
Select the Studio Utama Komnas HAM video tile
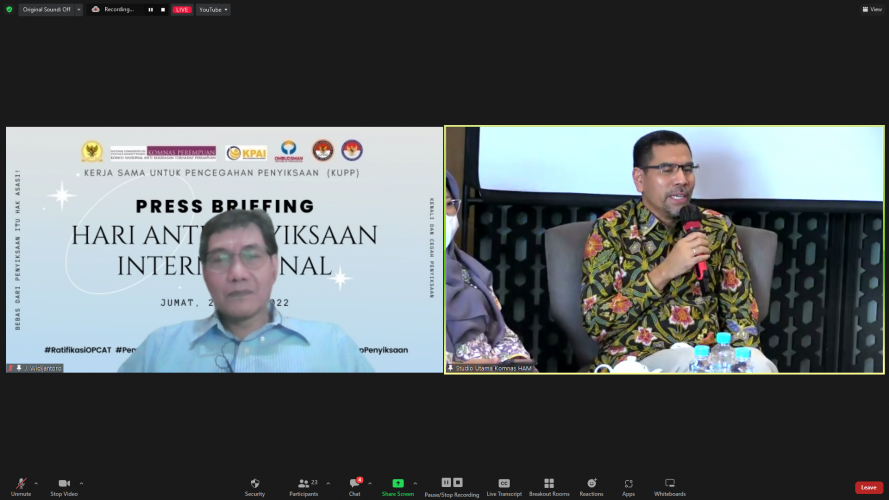coord(664,249)
